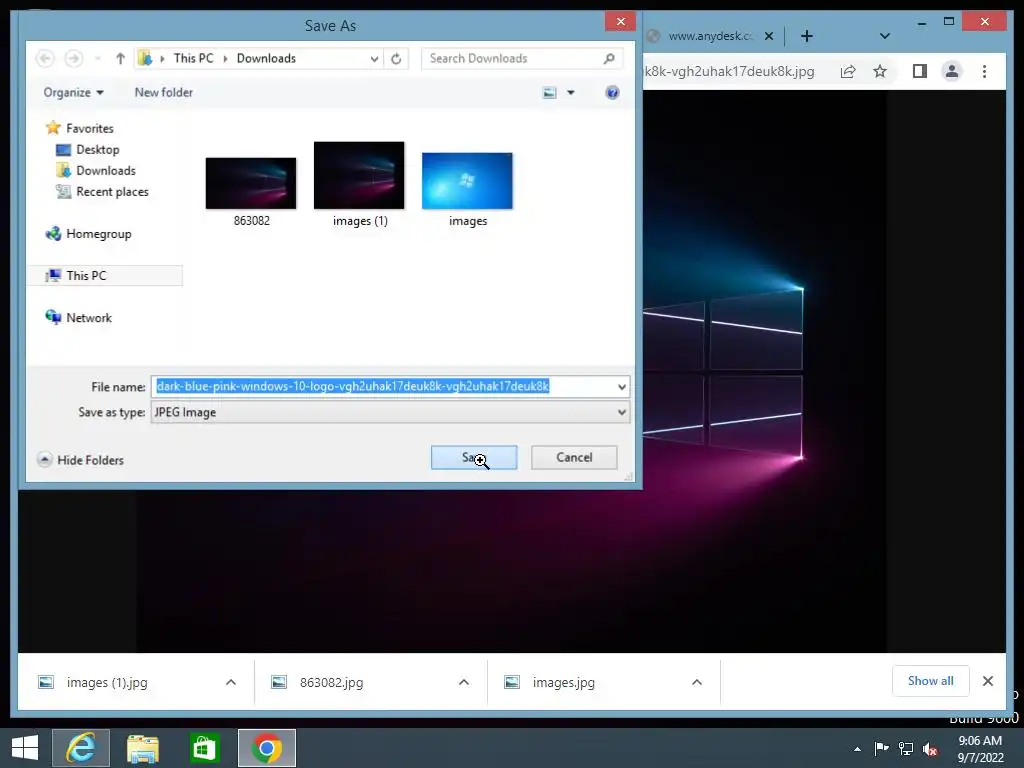
Task: Cancel the Save As dialog
Action: (x=574, y=458)
